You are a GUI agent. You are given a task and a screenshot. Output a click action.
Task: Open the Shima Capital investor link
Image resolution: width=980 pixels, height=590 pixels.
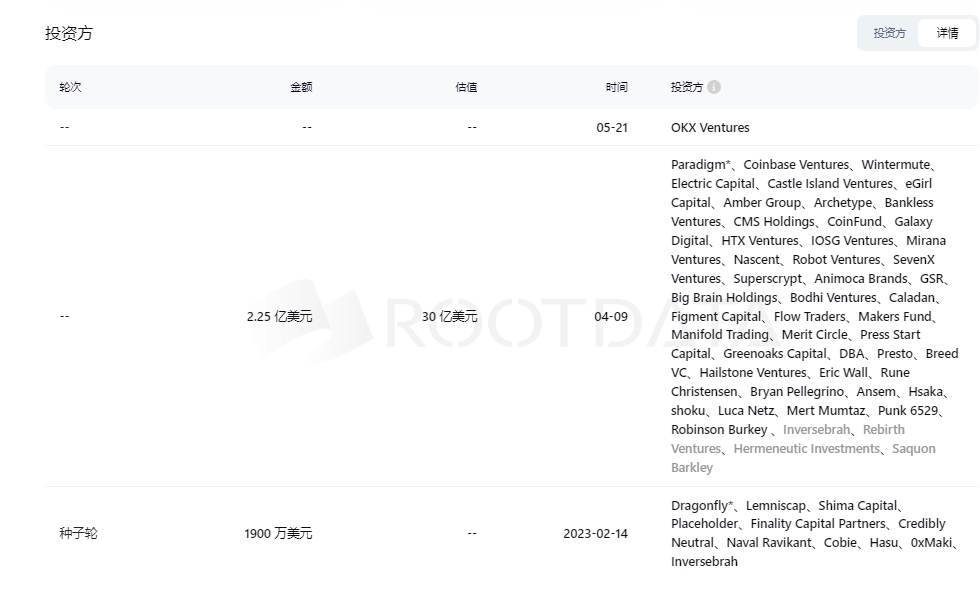858,505
